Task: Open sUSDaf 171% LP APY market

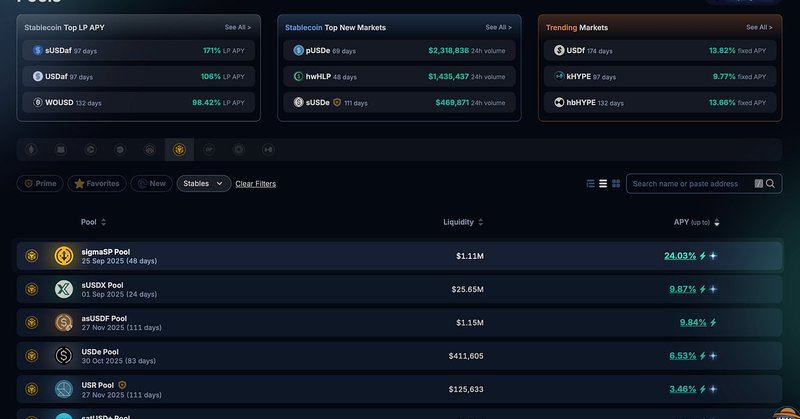Action: 139,51
